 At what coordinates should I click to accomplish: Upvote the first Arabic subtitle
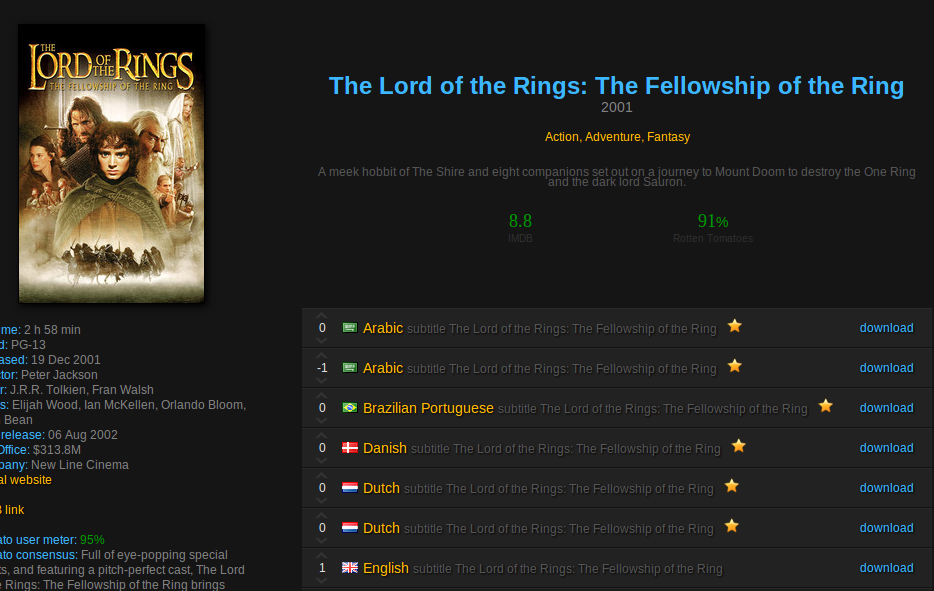tap(322, 315)
